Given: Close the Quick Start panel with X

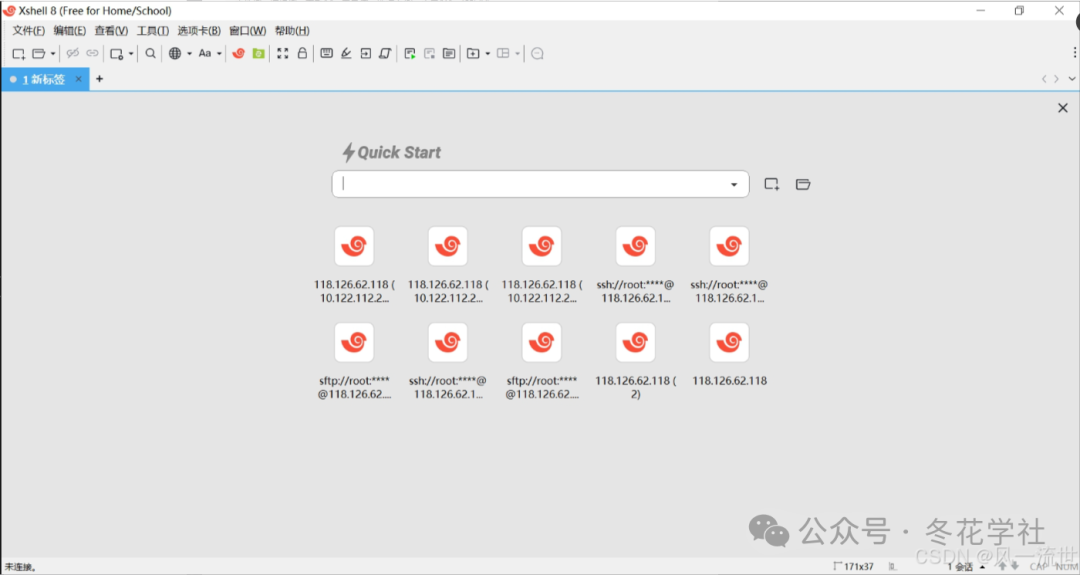Looking at the screenshot, I should [x=1063, y=108].
